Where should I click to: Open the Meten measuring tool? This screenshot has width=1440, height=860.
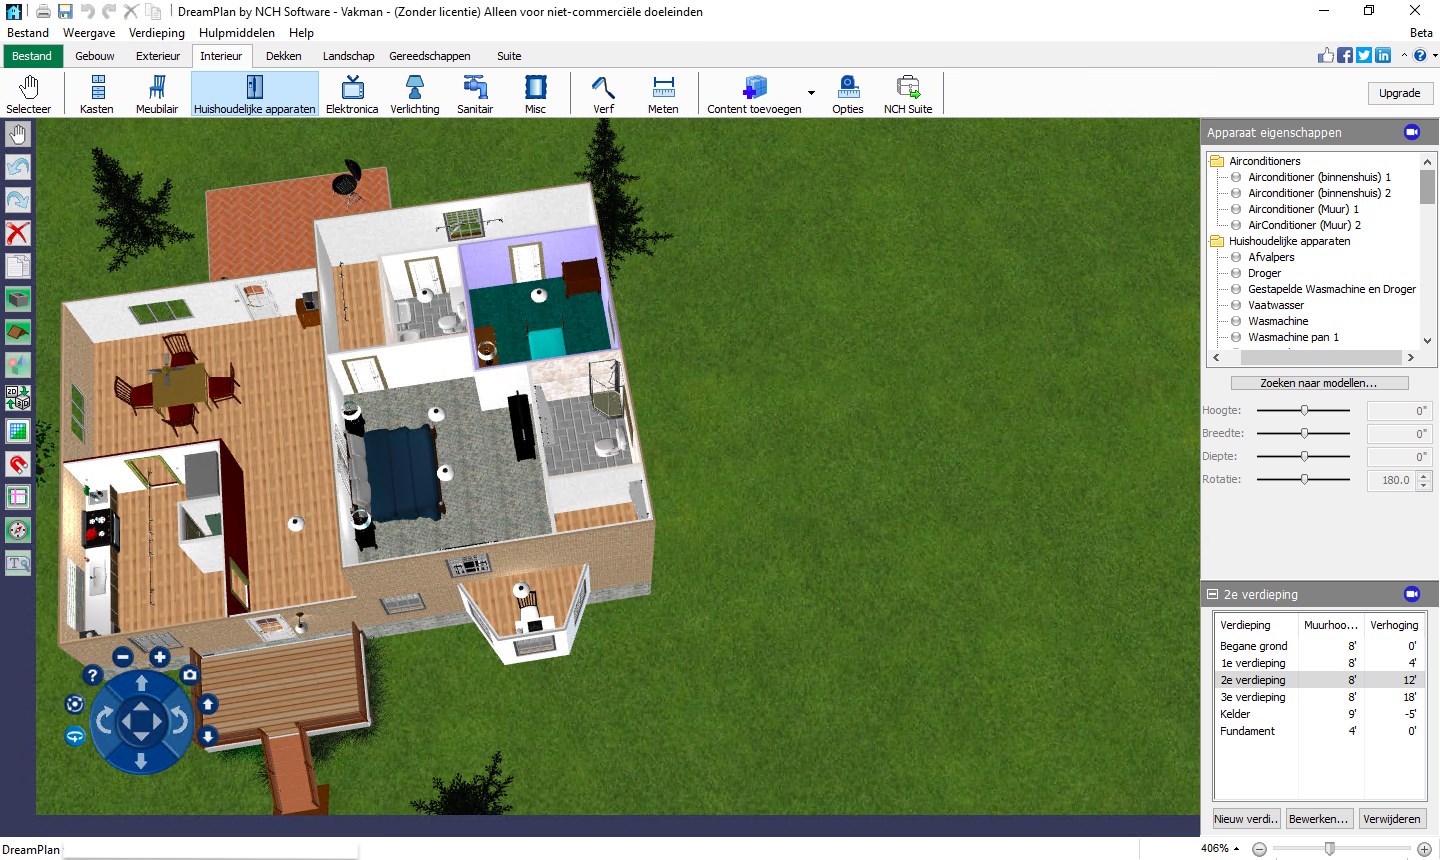pyautogui.click(x=662, y=93)
